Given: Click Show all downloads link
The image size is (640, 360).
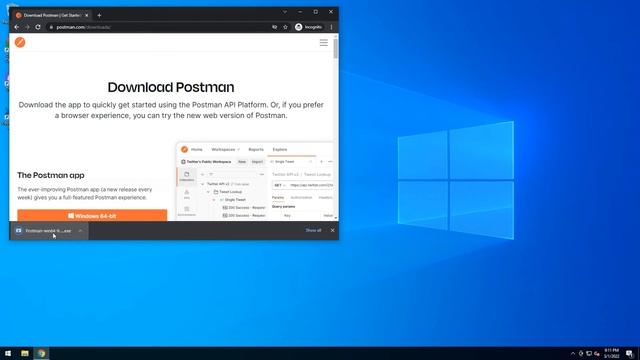Looking at the screenshot, I should point(313,231).
